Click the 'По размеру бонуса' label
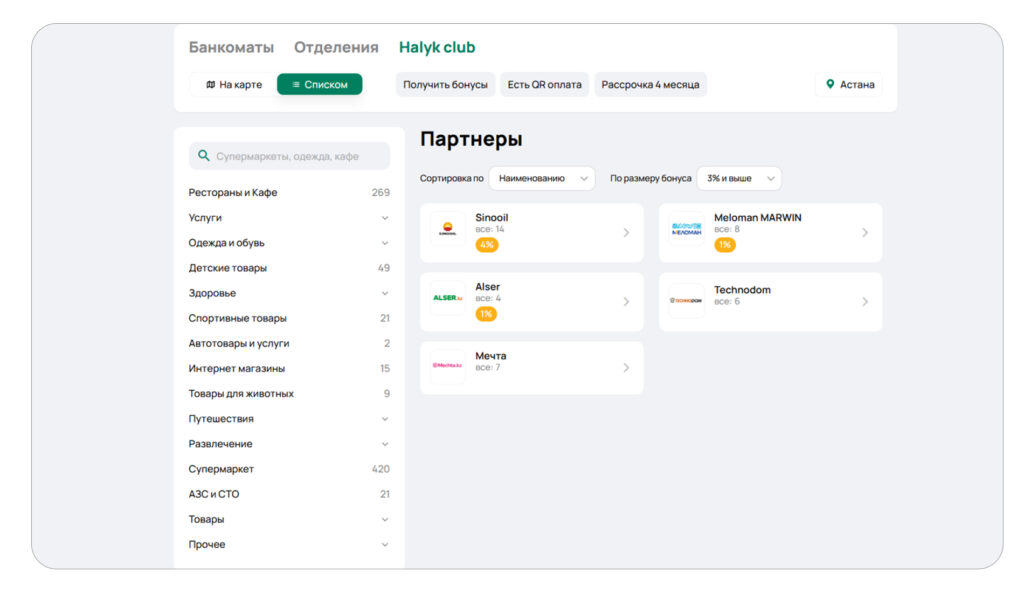The image size is (1024, 593). pos(650,178)
